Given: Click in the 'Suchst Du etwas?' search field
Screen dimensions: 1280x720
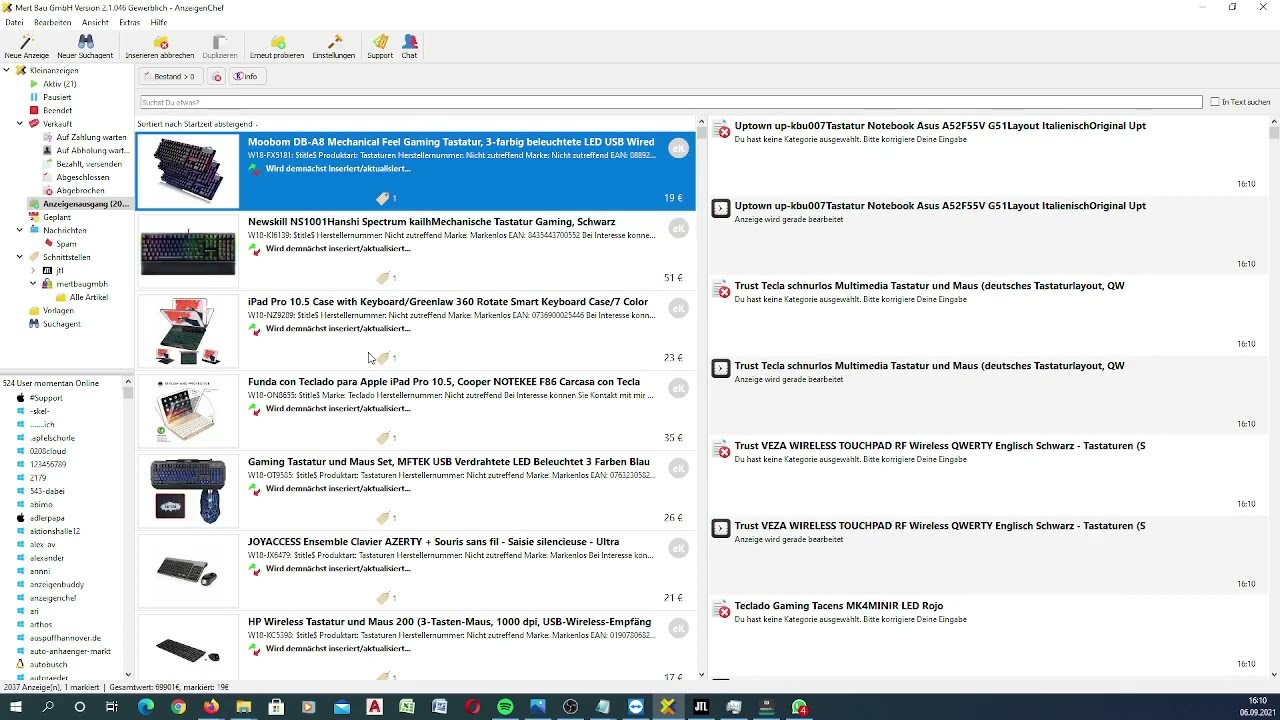Looking at the screenshot, I should click(671, 102).
